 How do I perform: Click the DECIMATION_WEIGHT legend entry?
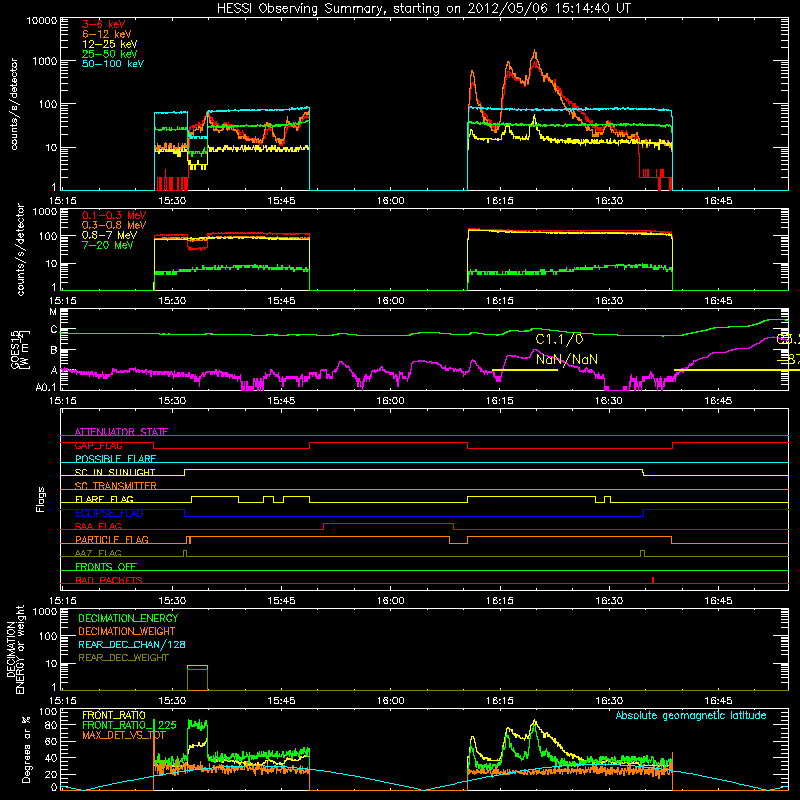[x=127, y=631]
